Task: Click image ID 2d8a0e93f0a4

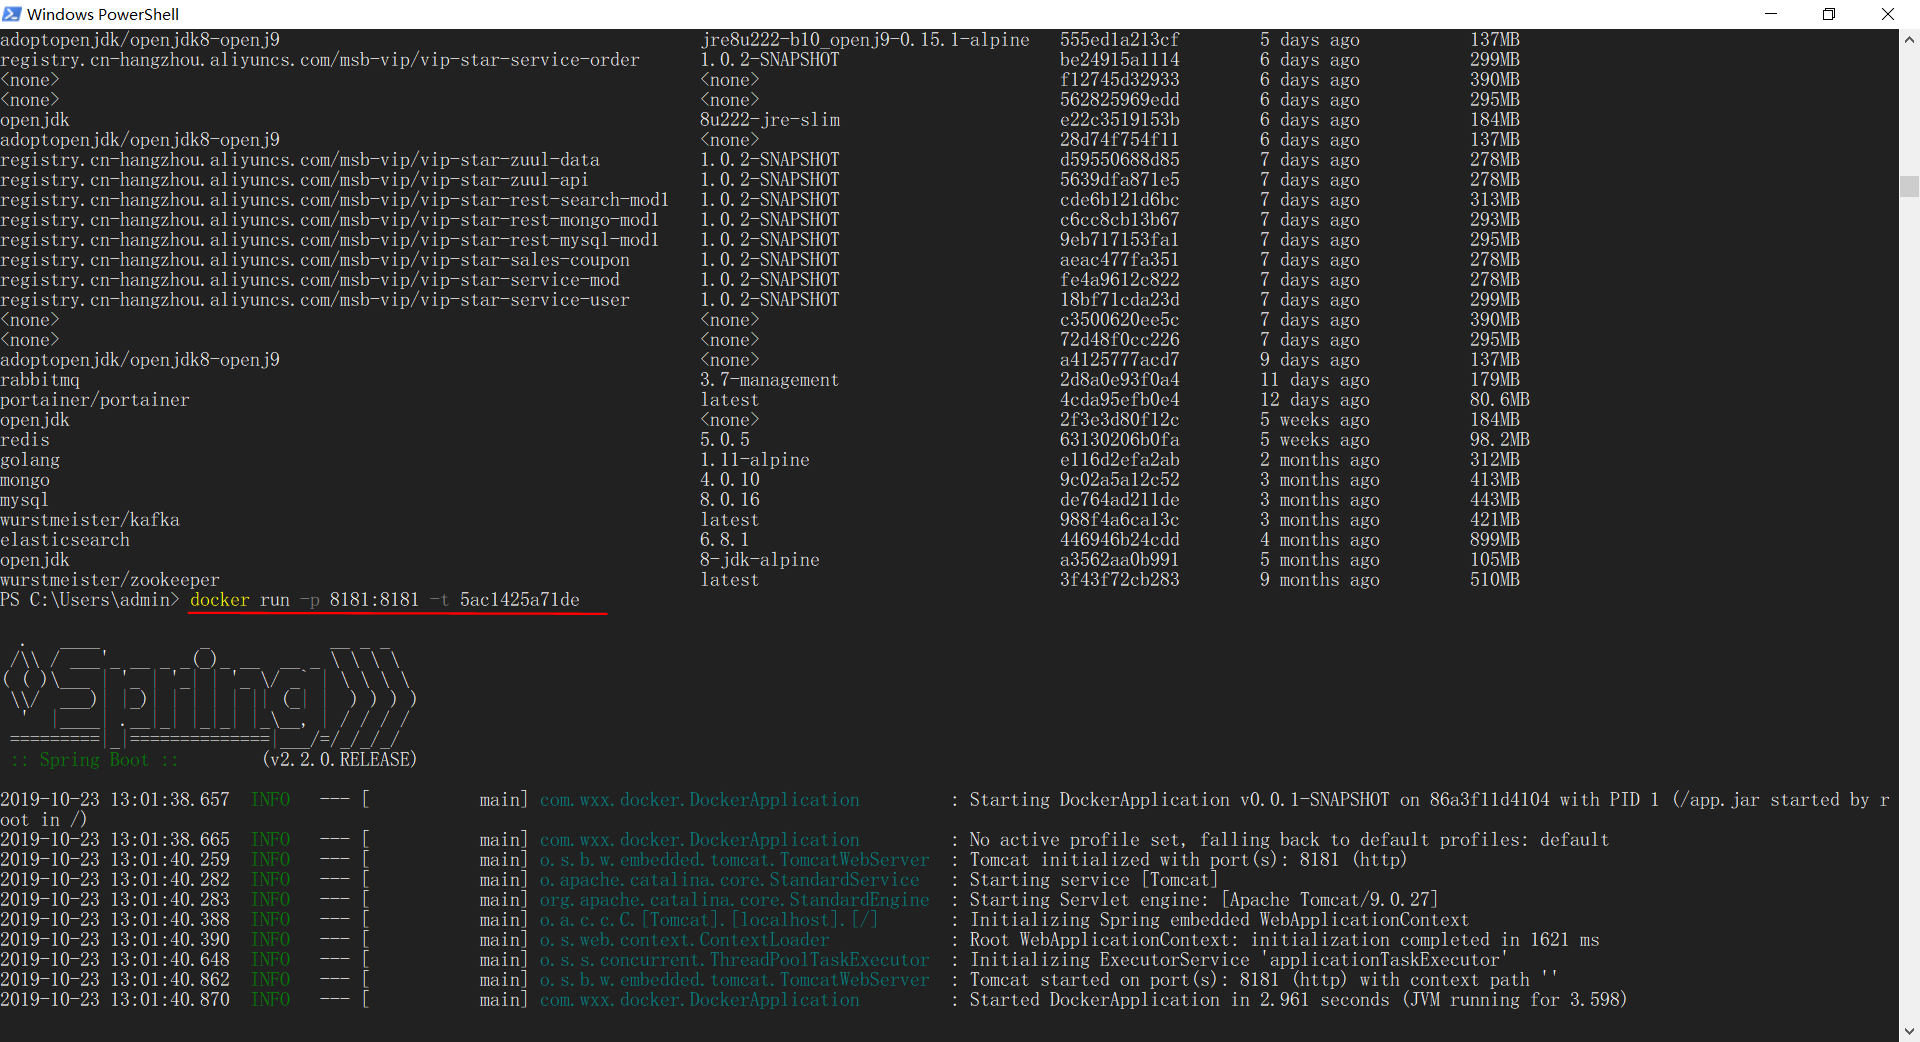Action: pyautogui.click(x=1120, y=380)
